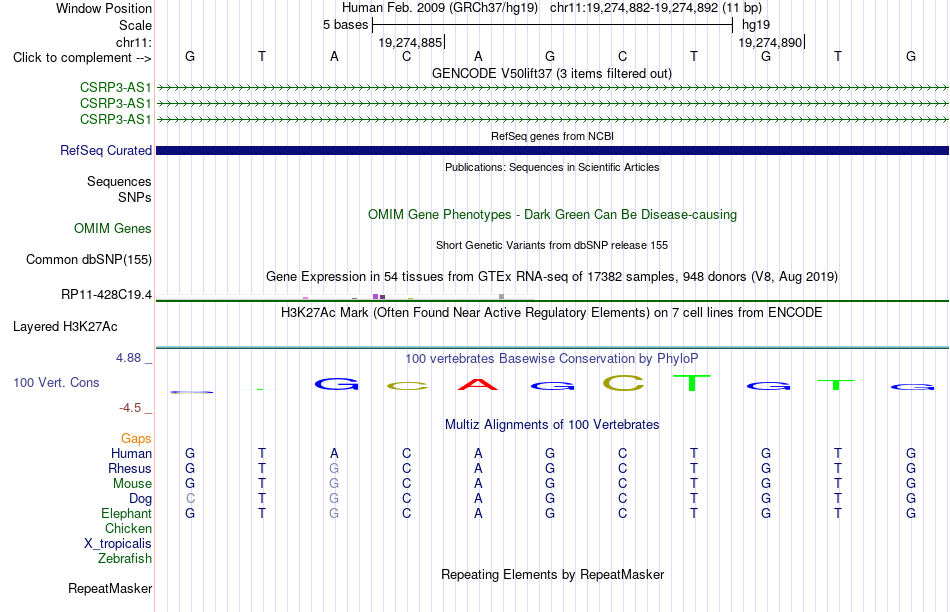Open Publications: Sequences in Scientific Articles title
The image size is (950, 612).
click(552, 167)
